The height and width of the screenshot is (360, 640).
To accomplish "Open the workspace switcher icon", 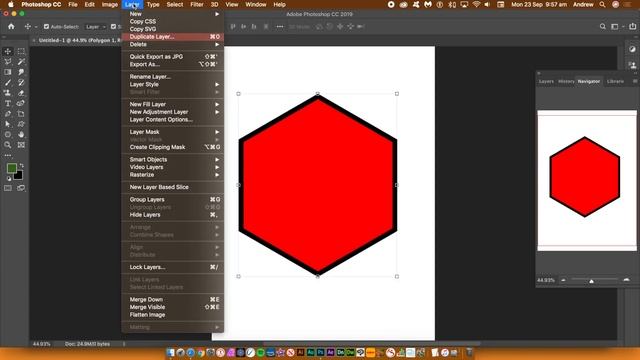I will [x=615, y=27].
